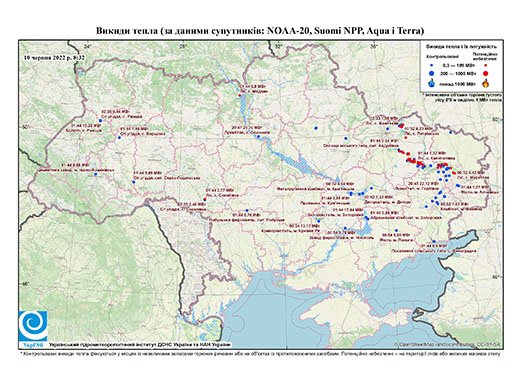The image size is (520, 368).
Task: Click the blue marker labeled 5.69 MW
Action: (134, 182)
